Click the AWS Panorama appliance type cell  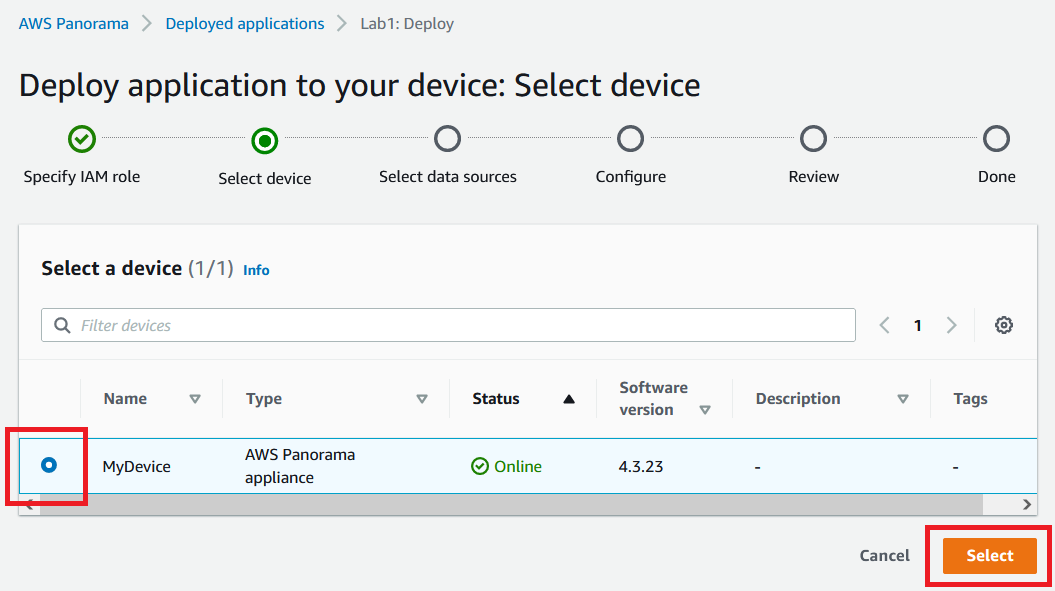point(300,466)
